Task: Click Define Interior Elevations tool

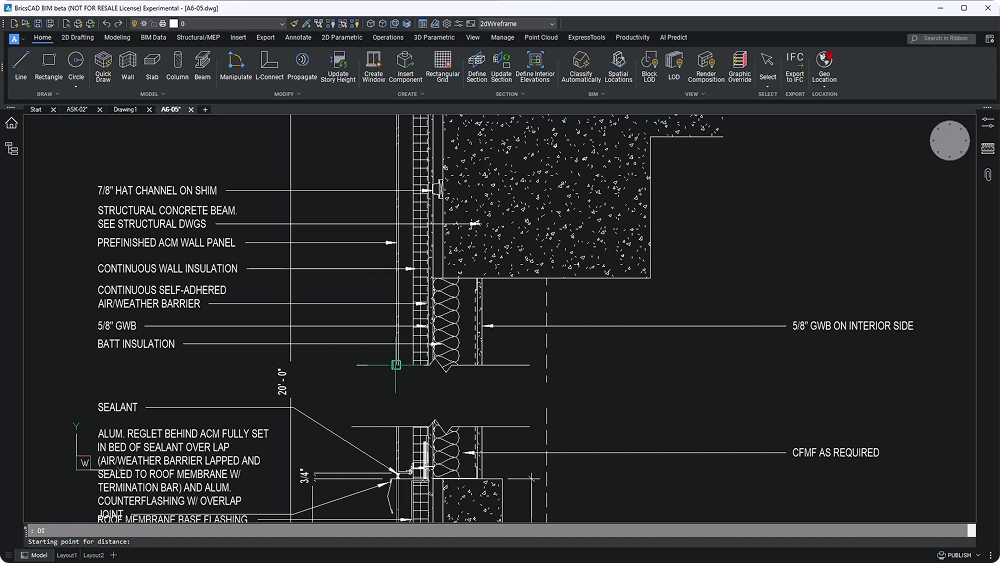Action: [535, 67]
